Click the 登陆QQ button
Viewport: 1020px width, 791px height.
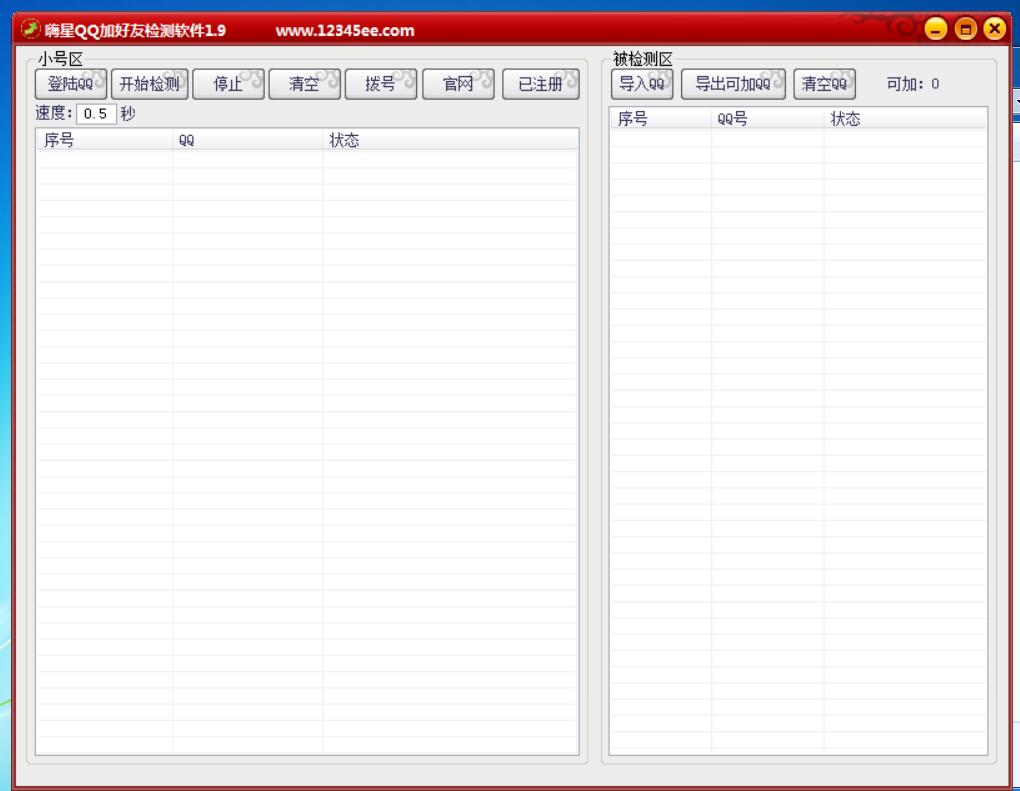coord(71,84)
